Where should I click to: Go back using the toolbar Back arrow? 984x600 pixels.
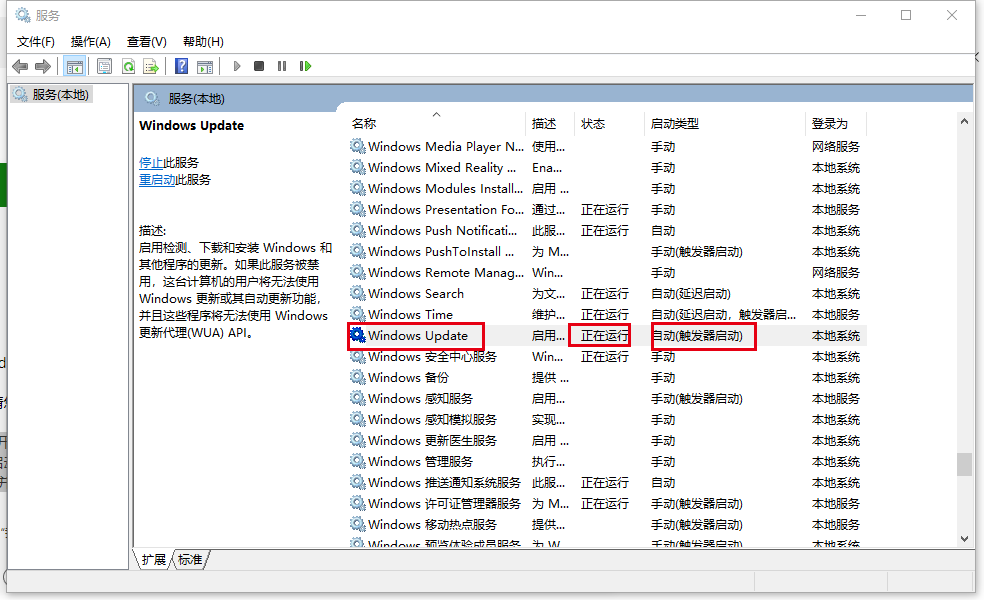20,66
